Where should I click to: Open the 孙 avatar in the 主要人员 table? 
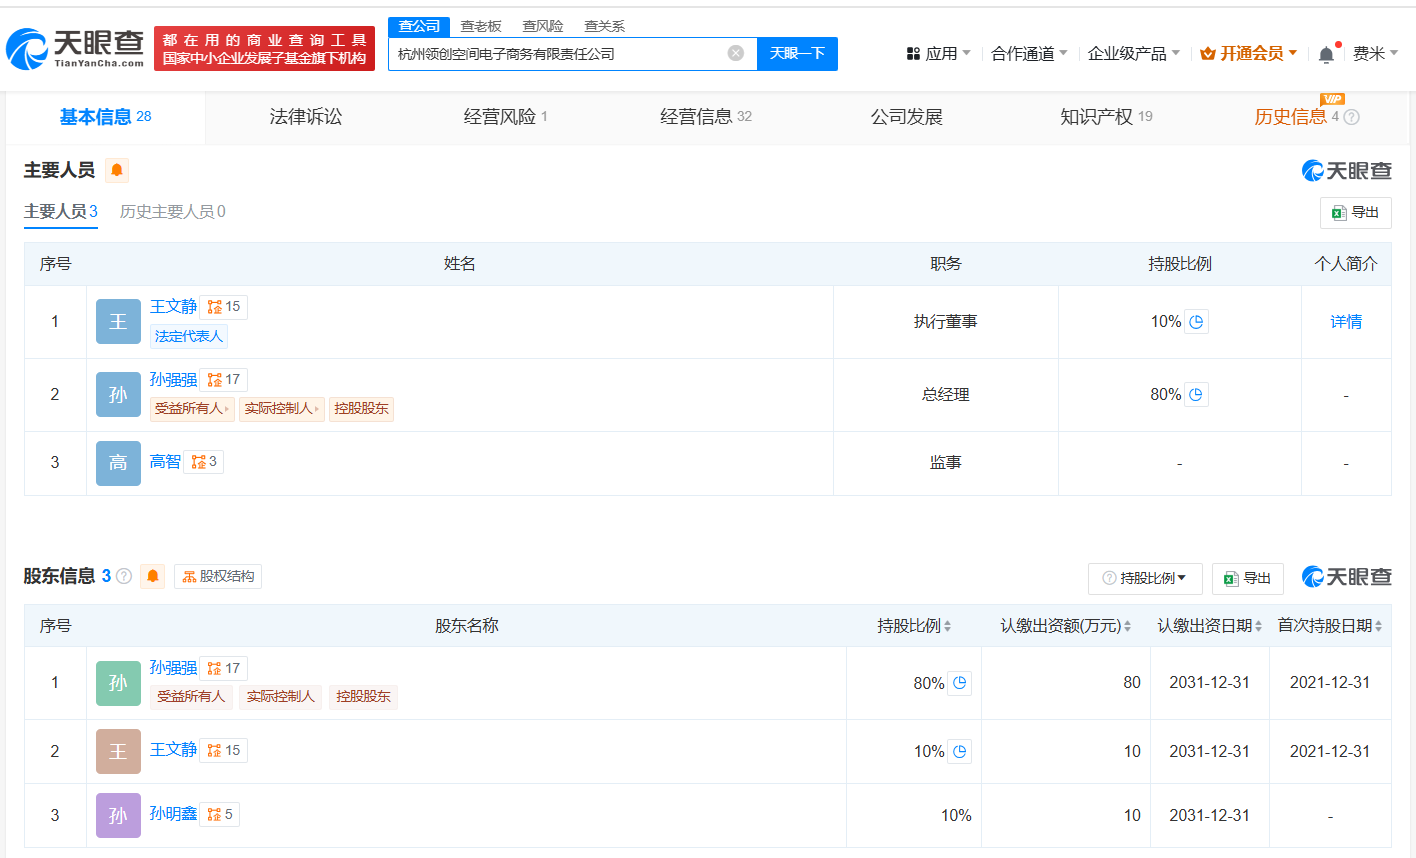(118, 395)
